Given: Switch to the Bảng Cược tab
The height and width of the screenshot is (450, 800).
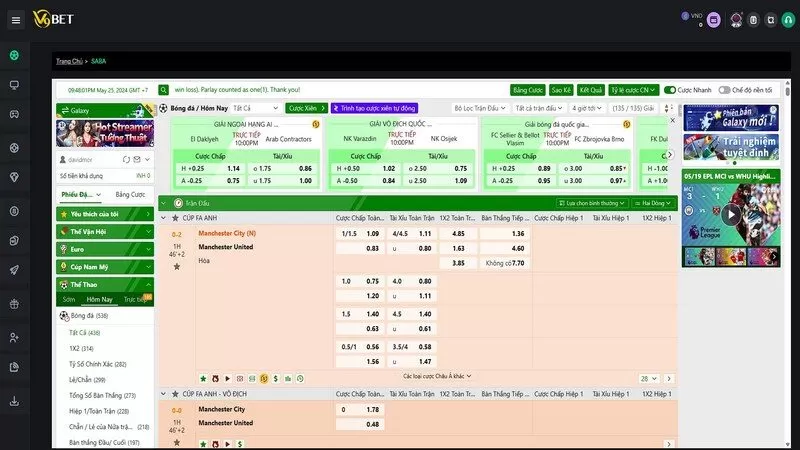Looking at the screenshot, I should [130, 194].
